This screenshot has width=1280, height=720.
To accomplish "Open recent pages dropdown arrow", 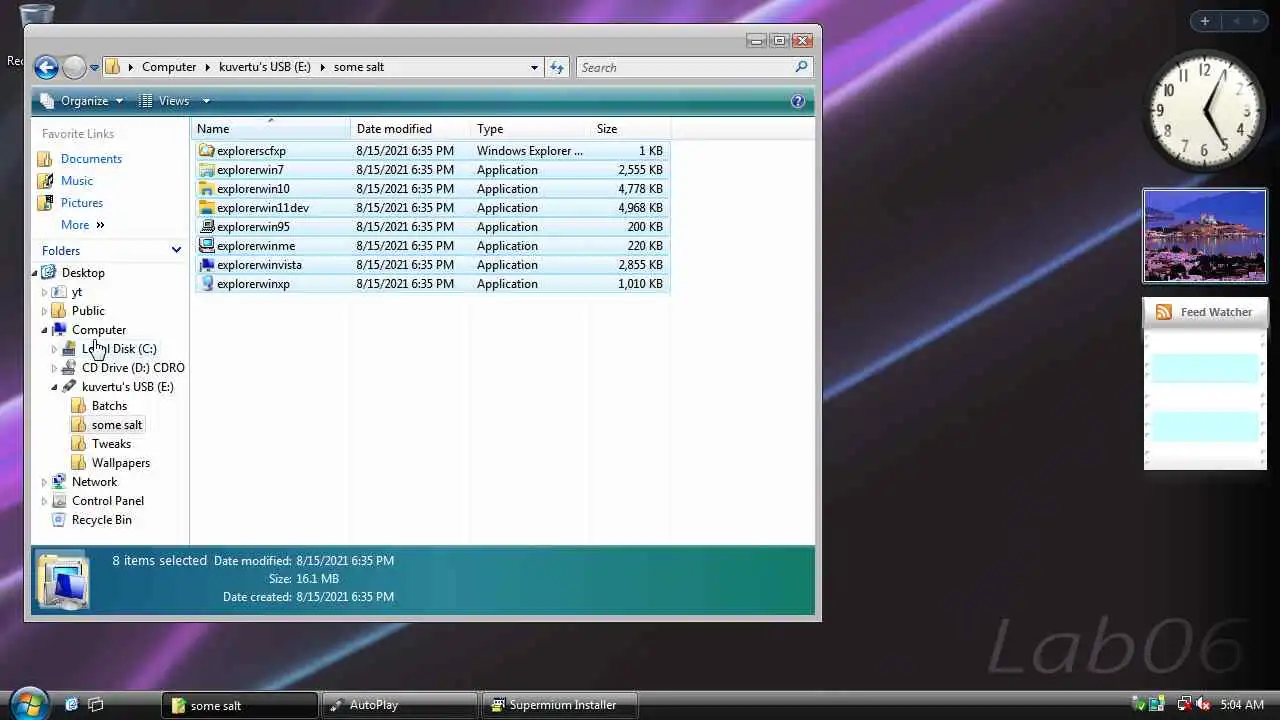I will pos(94,68).
